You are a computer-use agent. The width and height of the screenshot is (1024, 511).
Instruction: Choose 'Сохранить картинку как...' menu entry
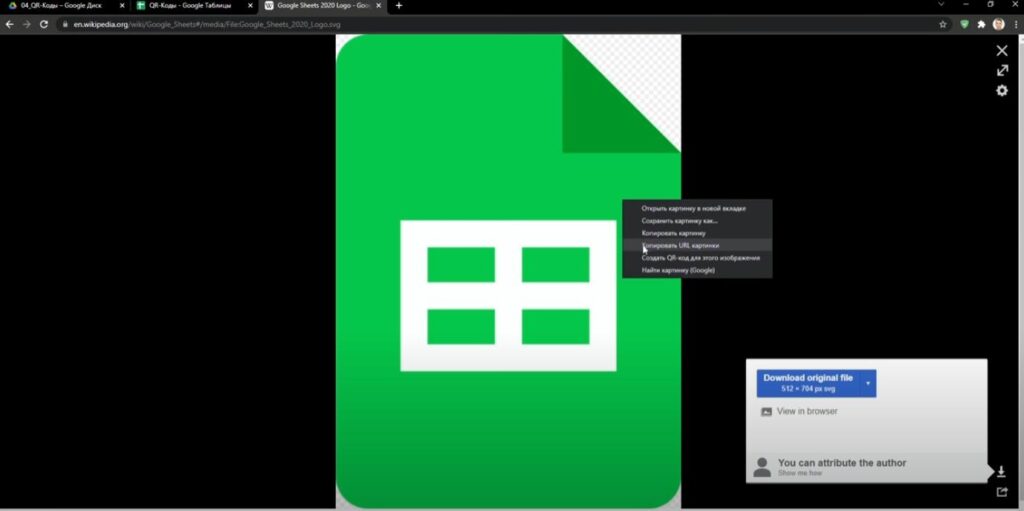(679, 220)
